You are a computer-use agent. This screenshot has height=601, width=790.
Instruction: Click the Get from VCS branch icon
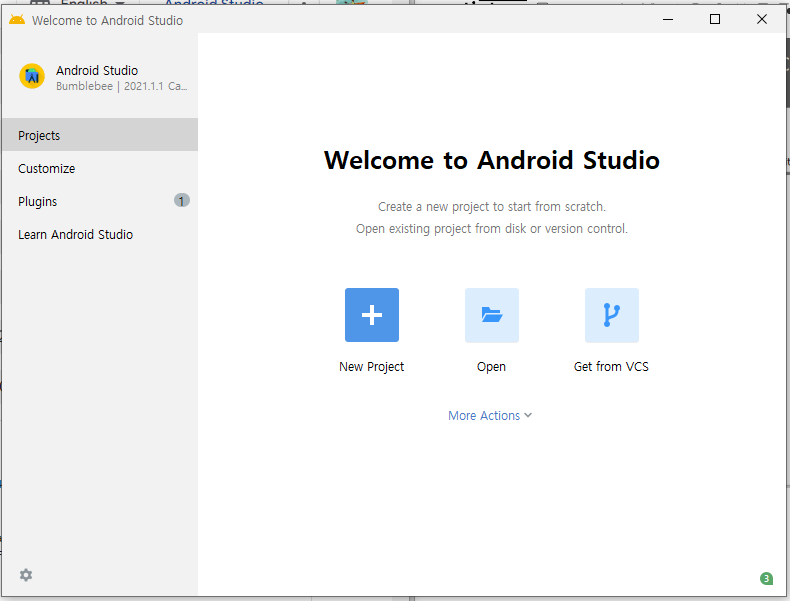tap(612, 315)
